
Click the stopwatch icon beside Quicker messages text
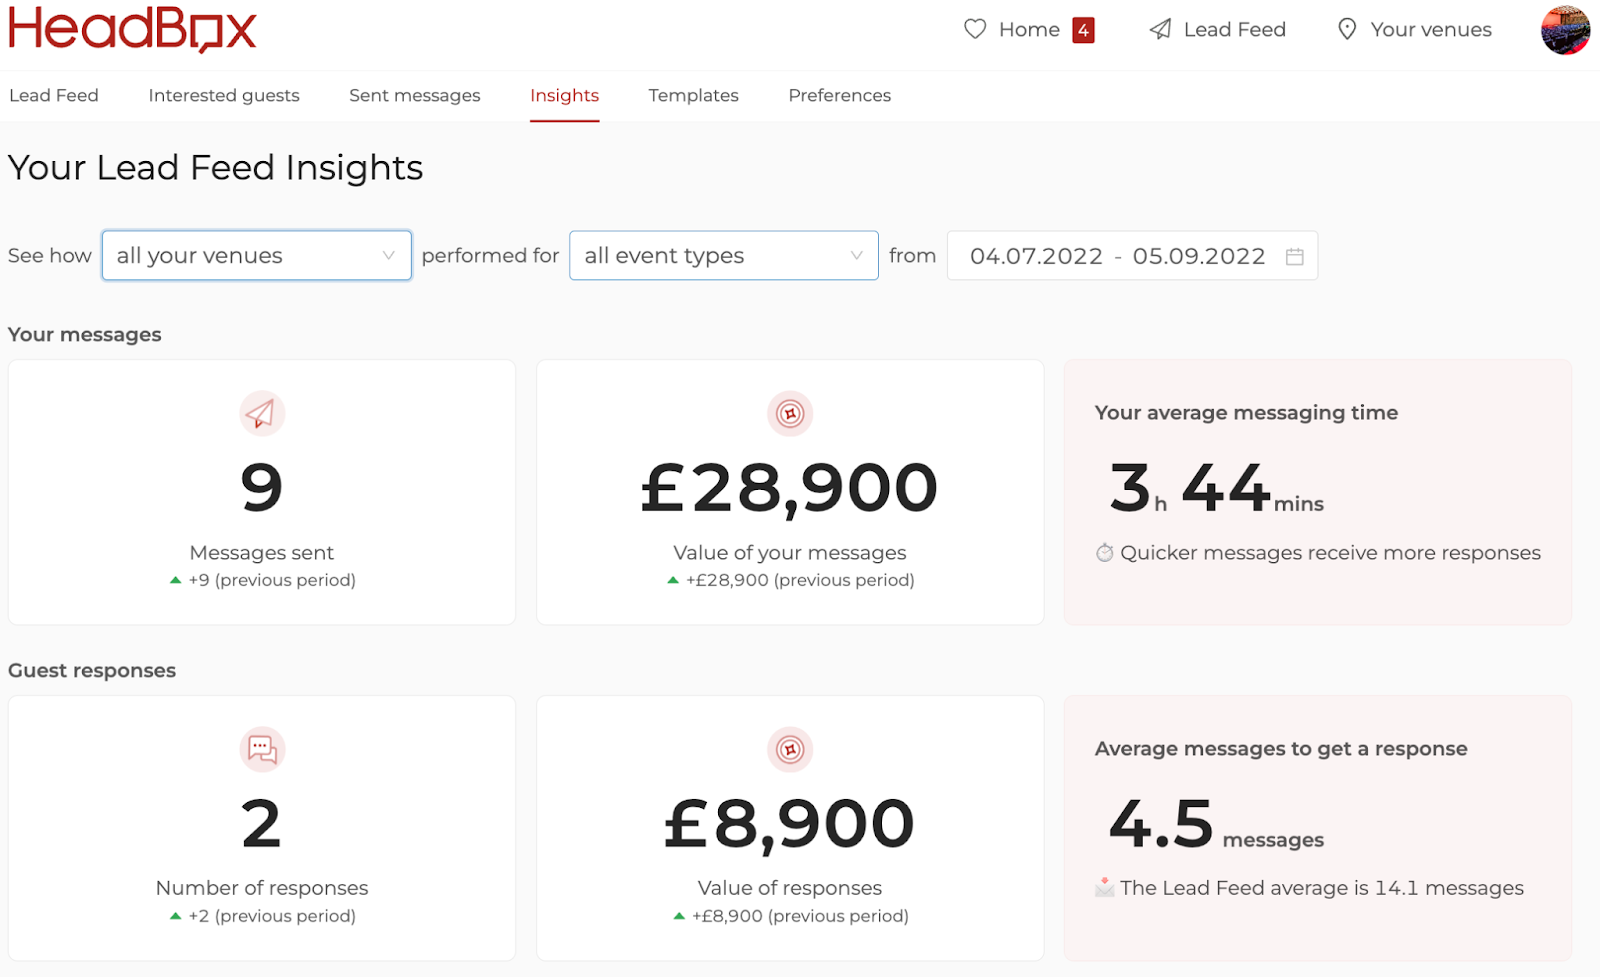point(1104,553)
